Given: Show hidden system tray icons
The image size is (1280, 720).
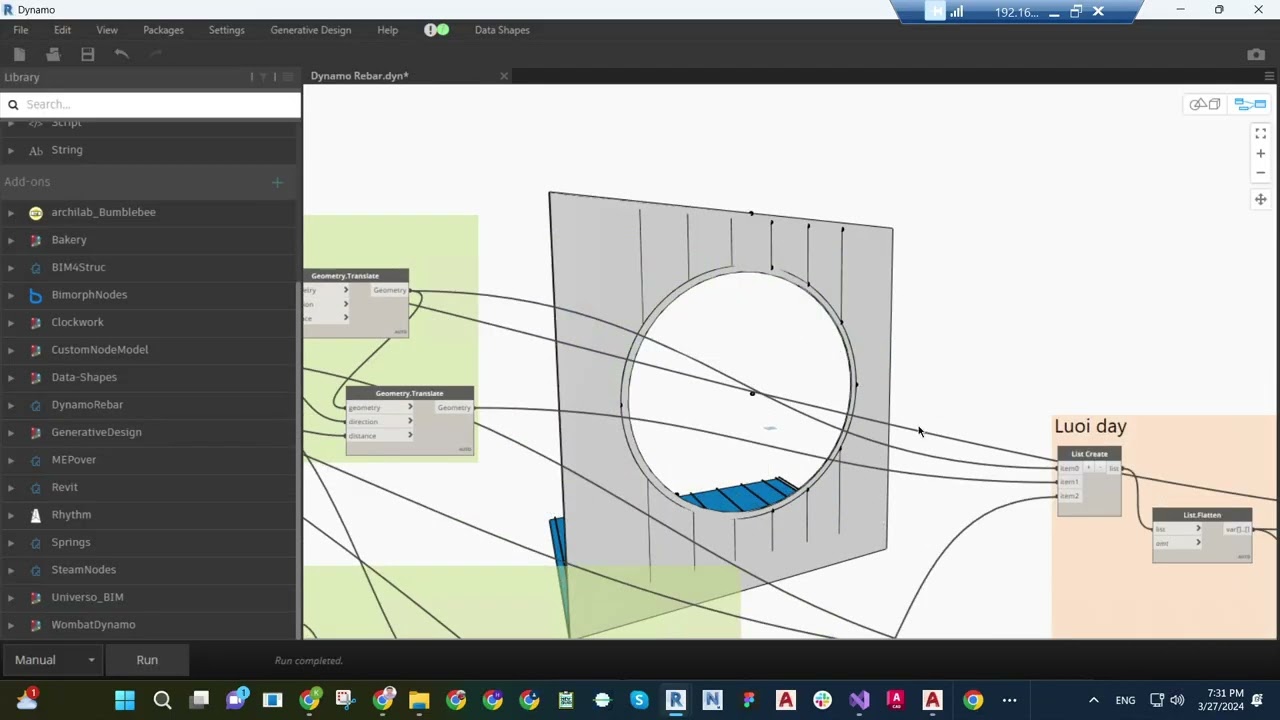Looking at the screenshot, I should tap(1093, 700).
